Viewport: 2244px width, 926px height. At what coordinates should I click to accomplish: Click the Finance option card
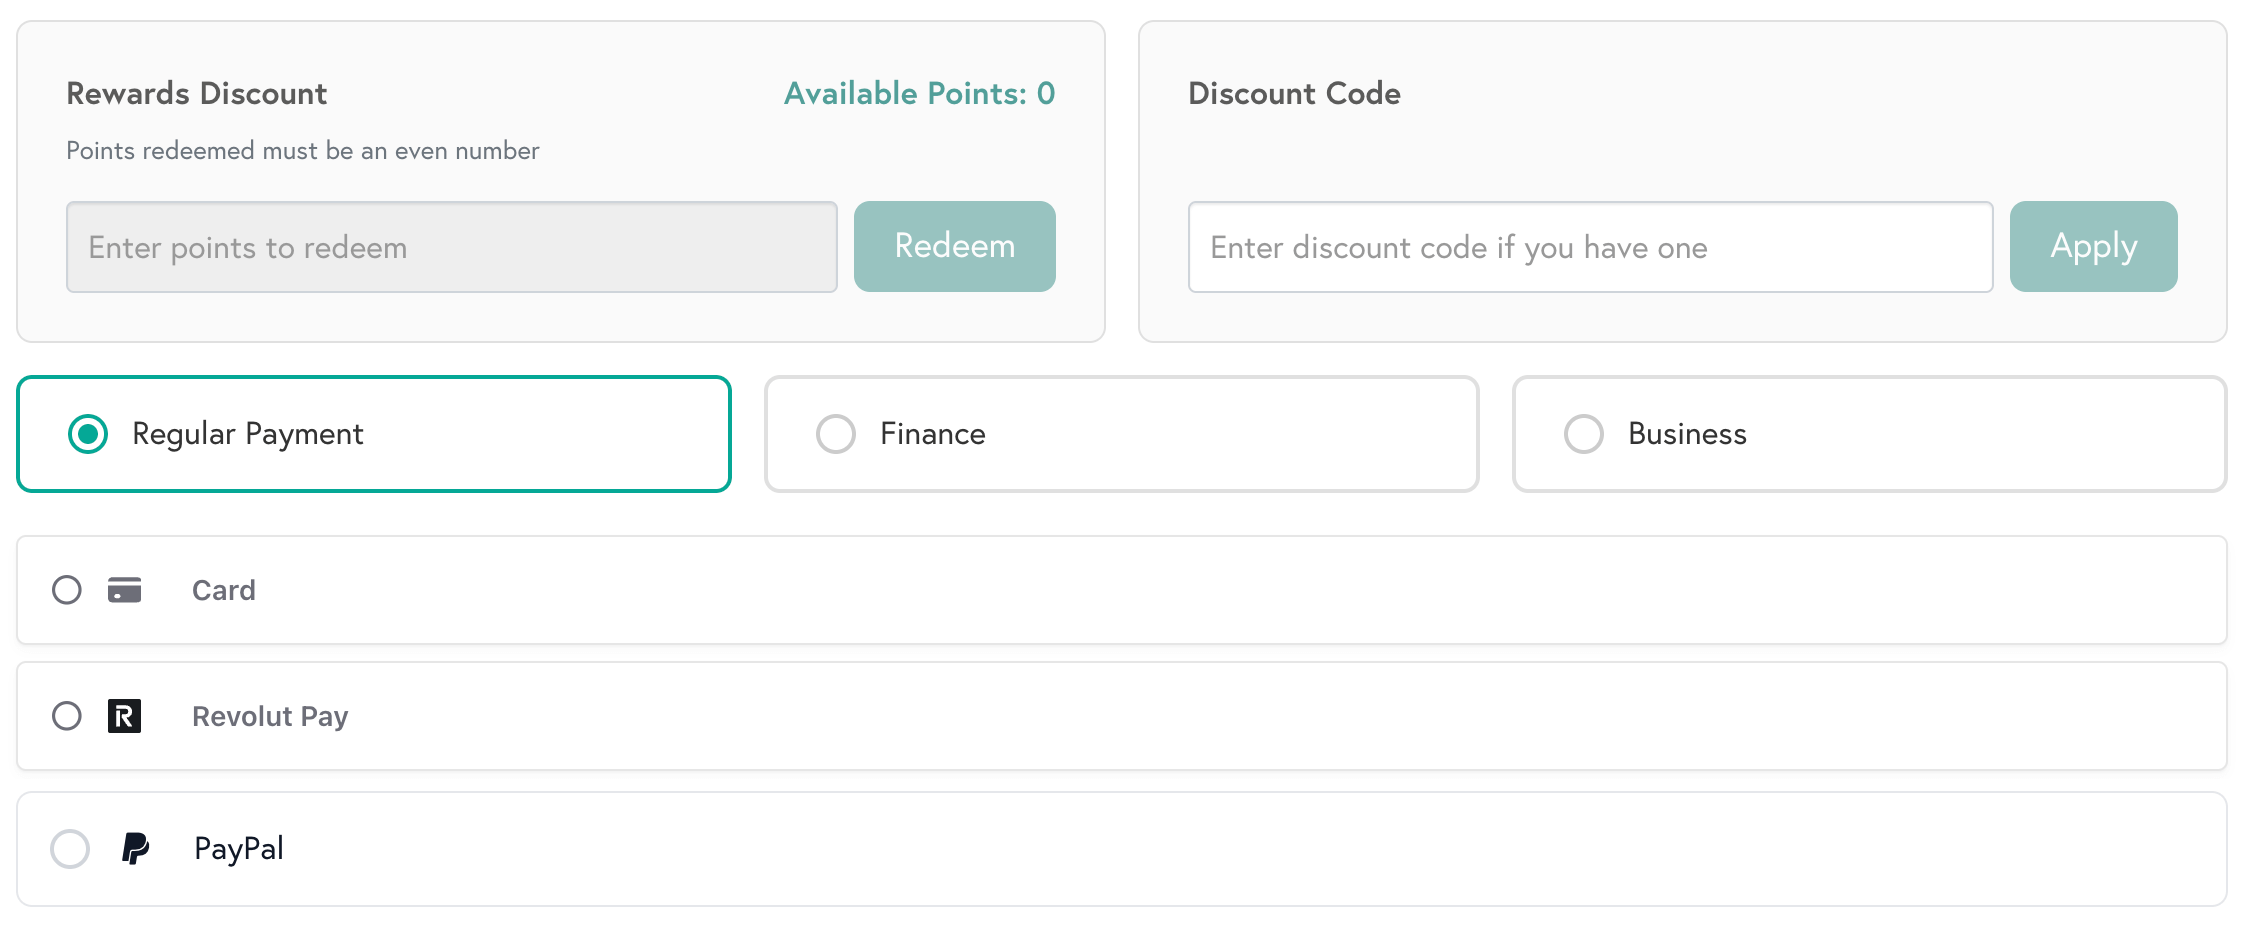(1121, 434)
